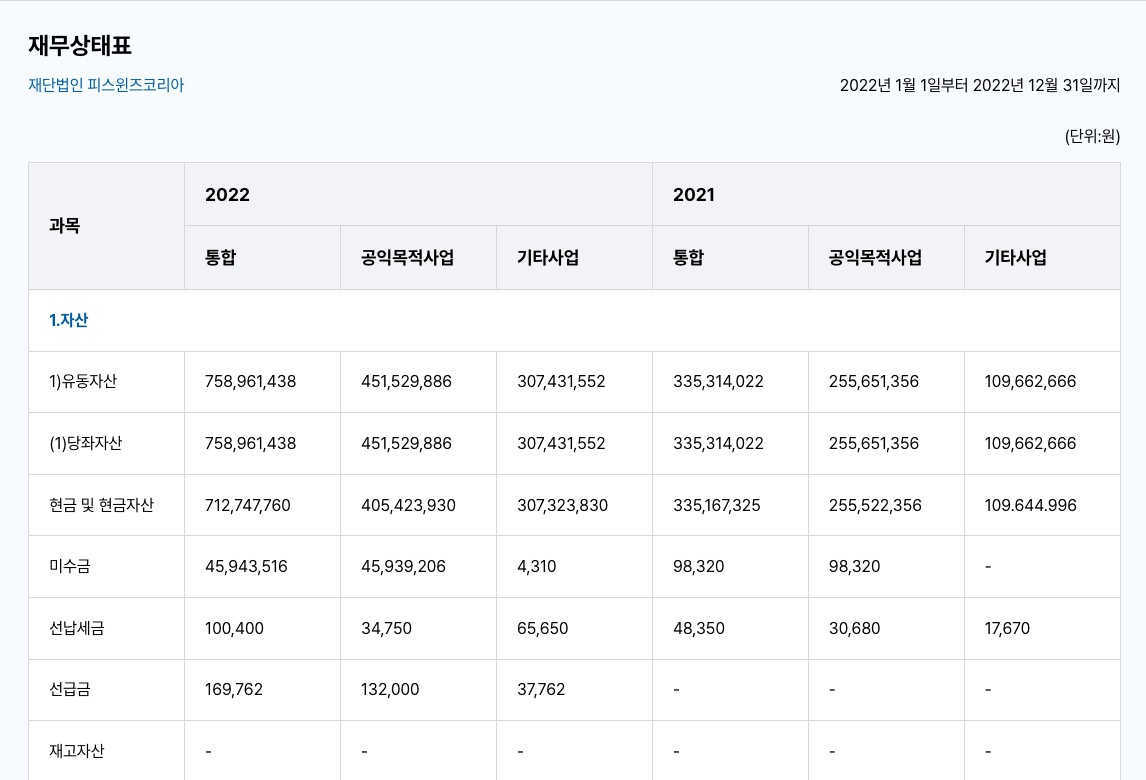This screenshot has height=780, width=1146.
Task: Click the 재고자산 row label
Action: (77, 750)
